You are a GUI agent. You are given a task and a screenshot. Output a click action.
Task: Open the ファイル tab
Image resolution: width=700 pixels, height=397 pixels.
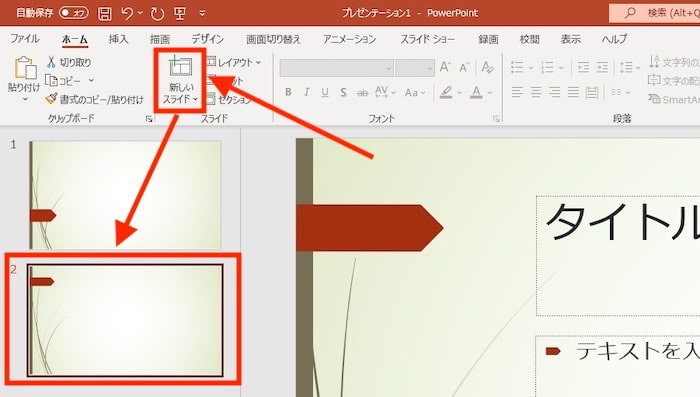click(x=25, y=39)
